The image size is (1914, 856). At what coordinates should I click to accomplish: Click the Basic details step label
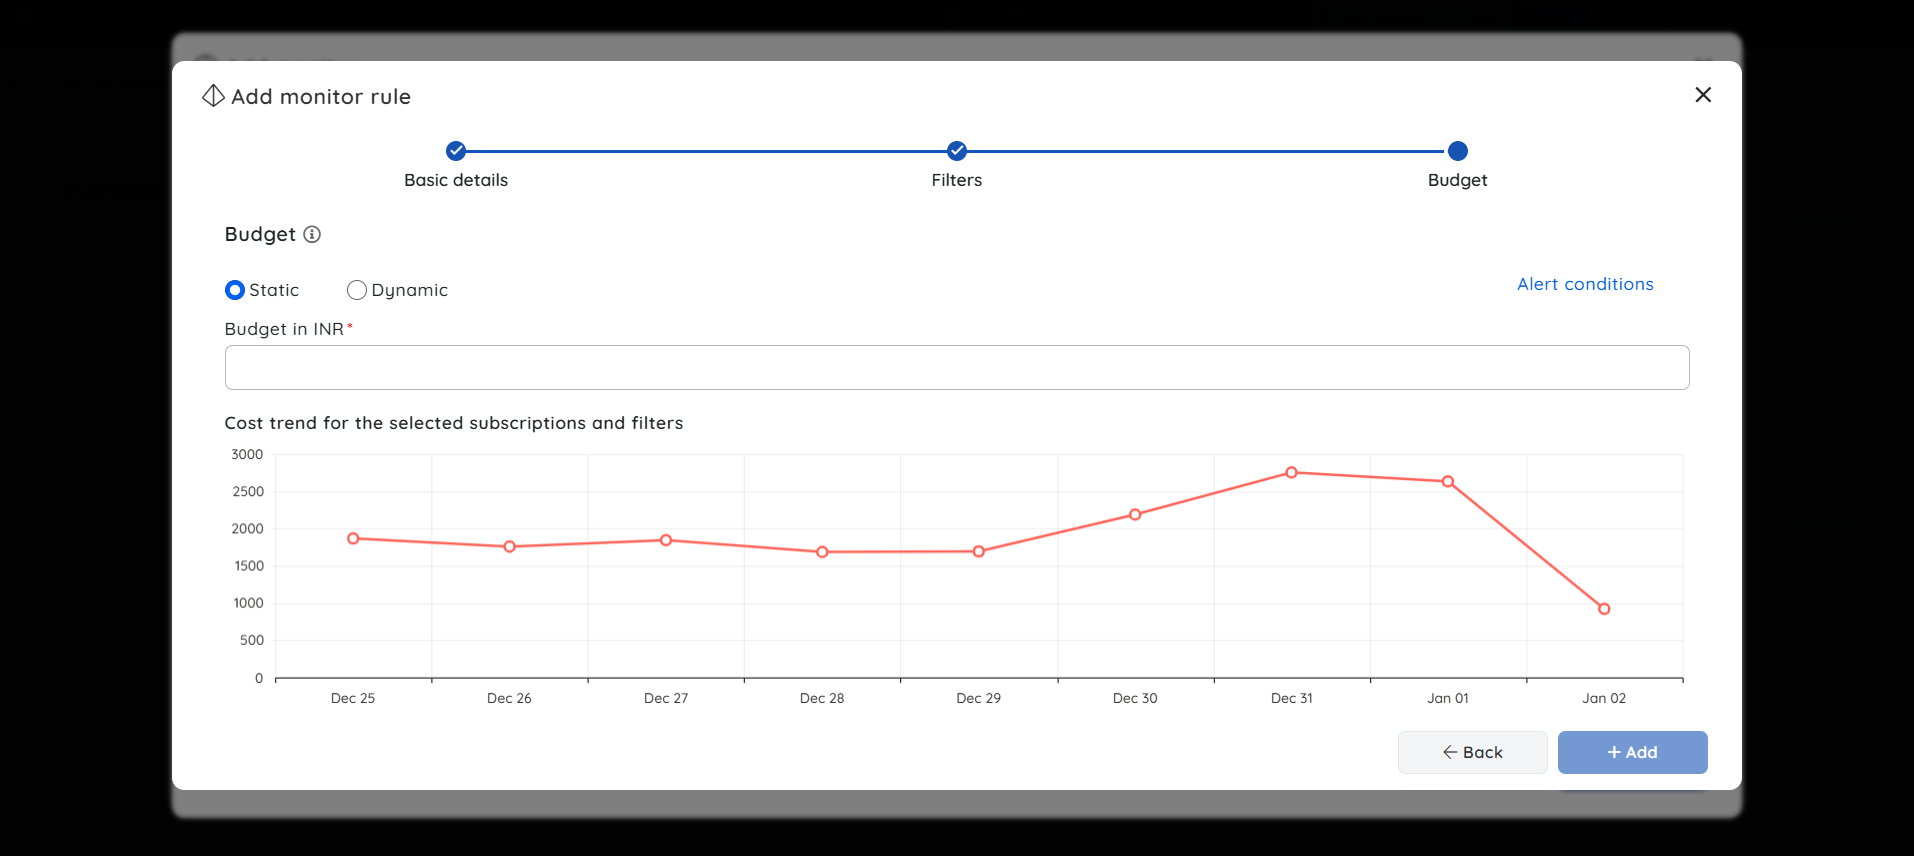pyautogui.click(x=456, y=180)
